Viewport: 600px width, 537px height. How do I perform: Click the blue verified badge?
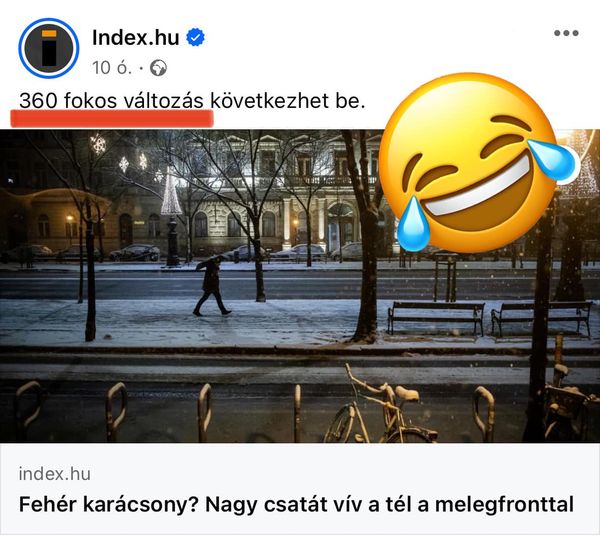point(196,37)
